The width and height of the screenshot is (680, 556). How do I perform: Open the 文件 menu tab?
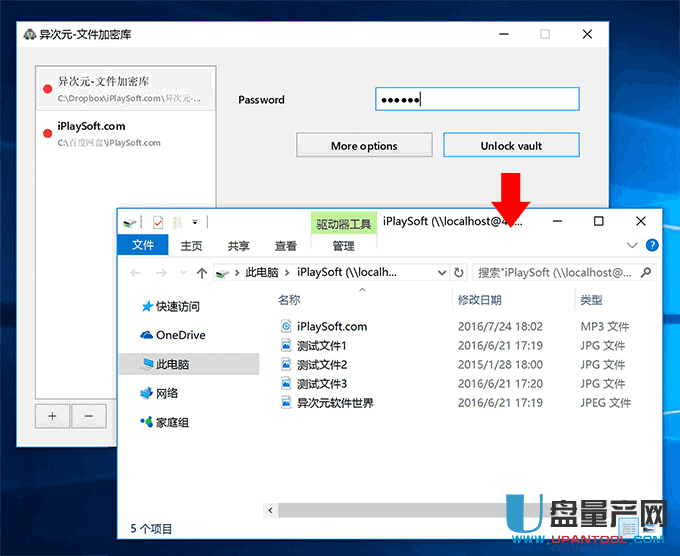pyautogui.click(x=143, y=246)
